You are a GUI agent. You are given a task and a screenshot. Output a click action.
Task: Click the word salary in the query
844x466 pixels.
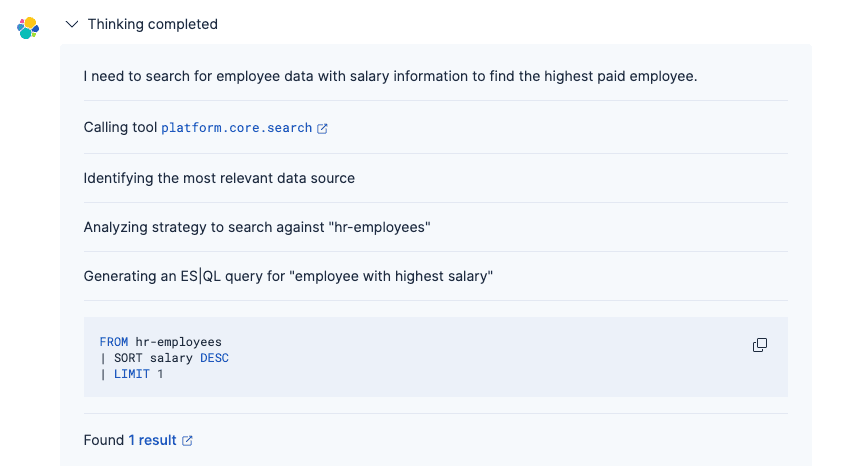171,358
